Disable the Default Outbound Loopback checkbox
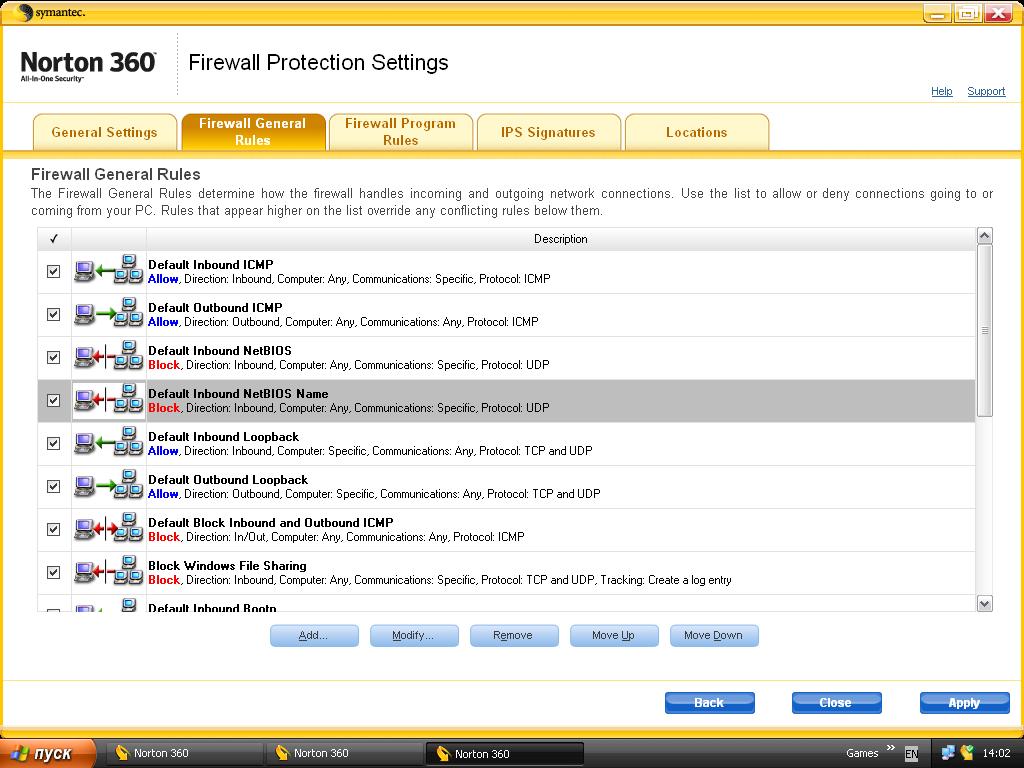Image resolution: width=1024 pixels, height=768 pixels. 54,487
